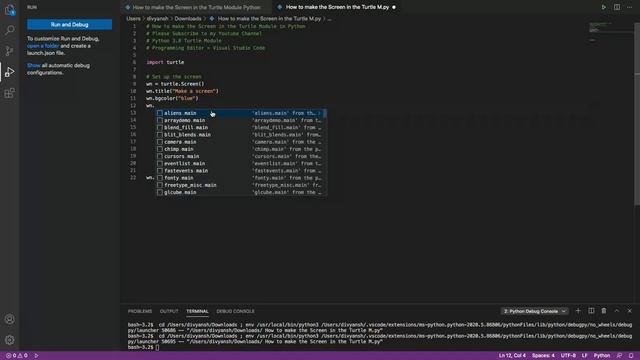Screen dimensions: 640x360
Task: Click the code minimap preview
Action: pos(611,32)
